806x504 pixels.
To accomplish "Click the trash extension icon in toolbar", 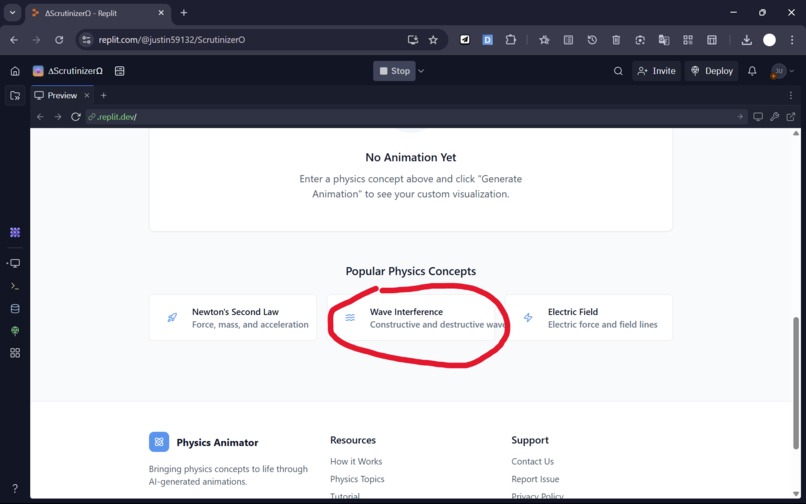I will 616,40.
